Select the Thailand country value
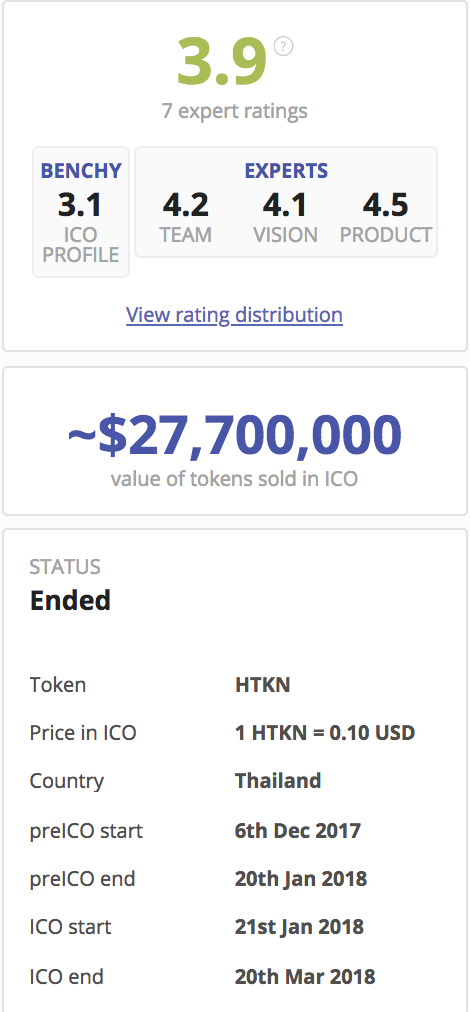The height and width of the screenshot is (1012, 470). pyautogui.click(x=278, y=781)
